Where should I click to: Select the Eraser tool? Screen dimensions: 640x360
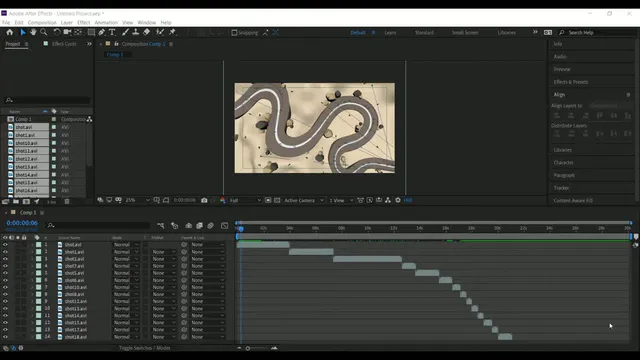146,32
